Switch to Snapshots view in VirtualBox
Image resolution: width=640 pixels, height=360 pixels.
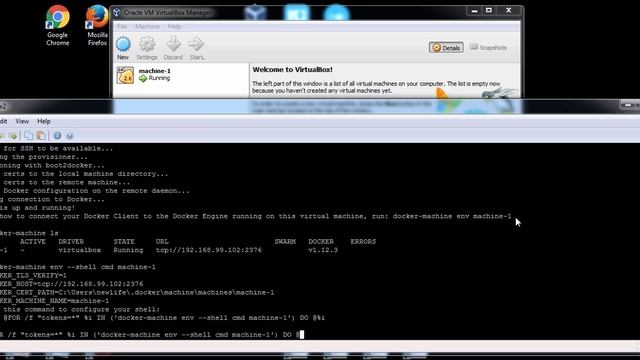click(x=488, y=48)
